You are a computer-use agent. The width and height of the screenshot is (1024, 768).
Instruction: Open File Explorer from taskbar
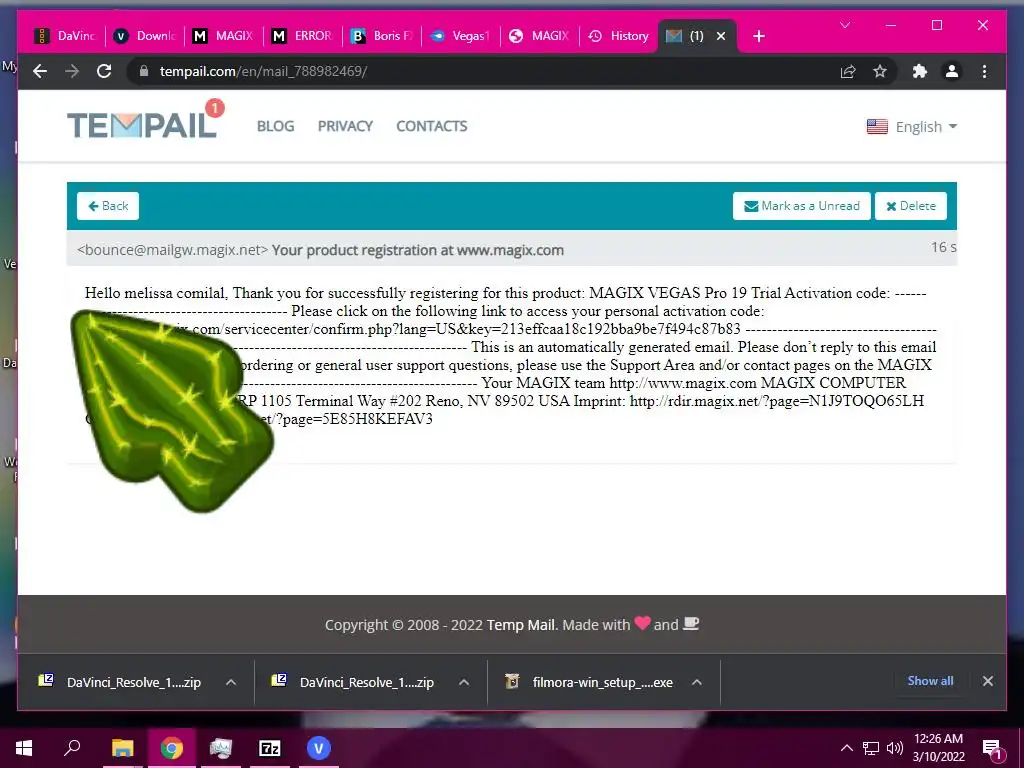pyautogui.click(x=122, y=748)
